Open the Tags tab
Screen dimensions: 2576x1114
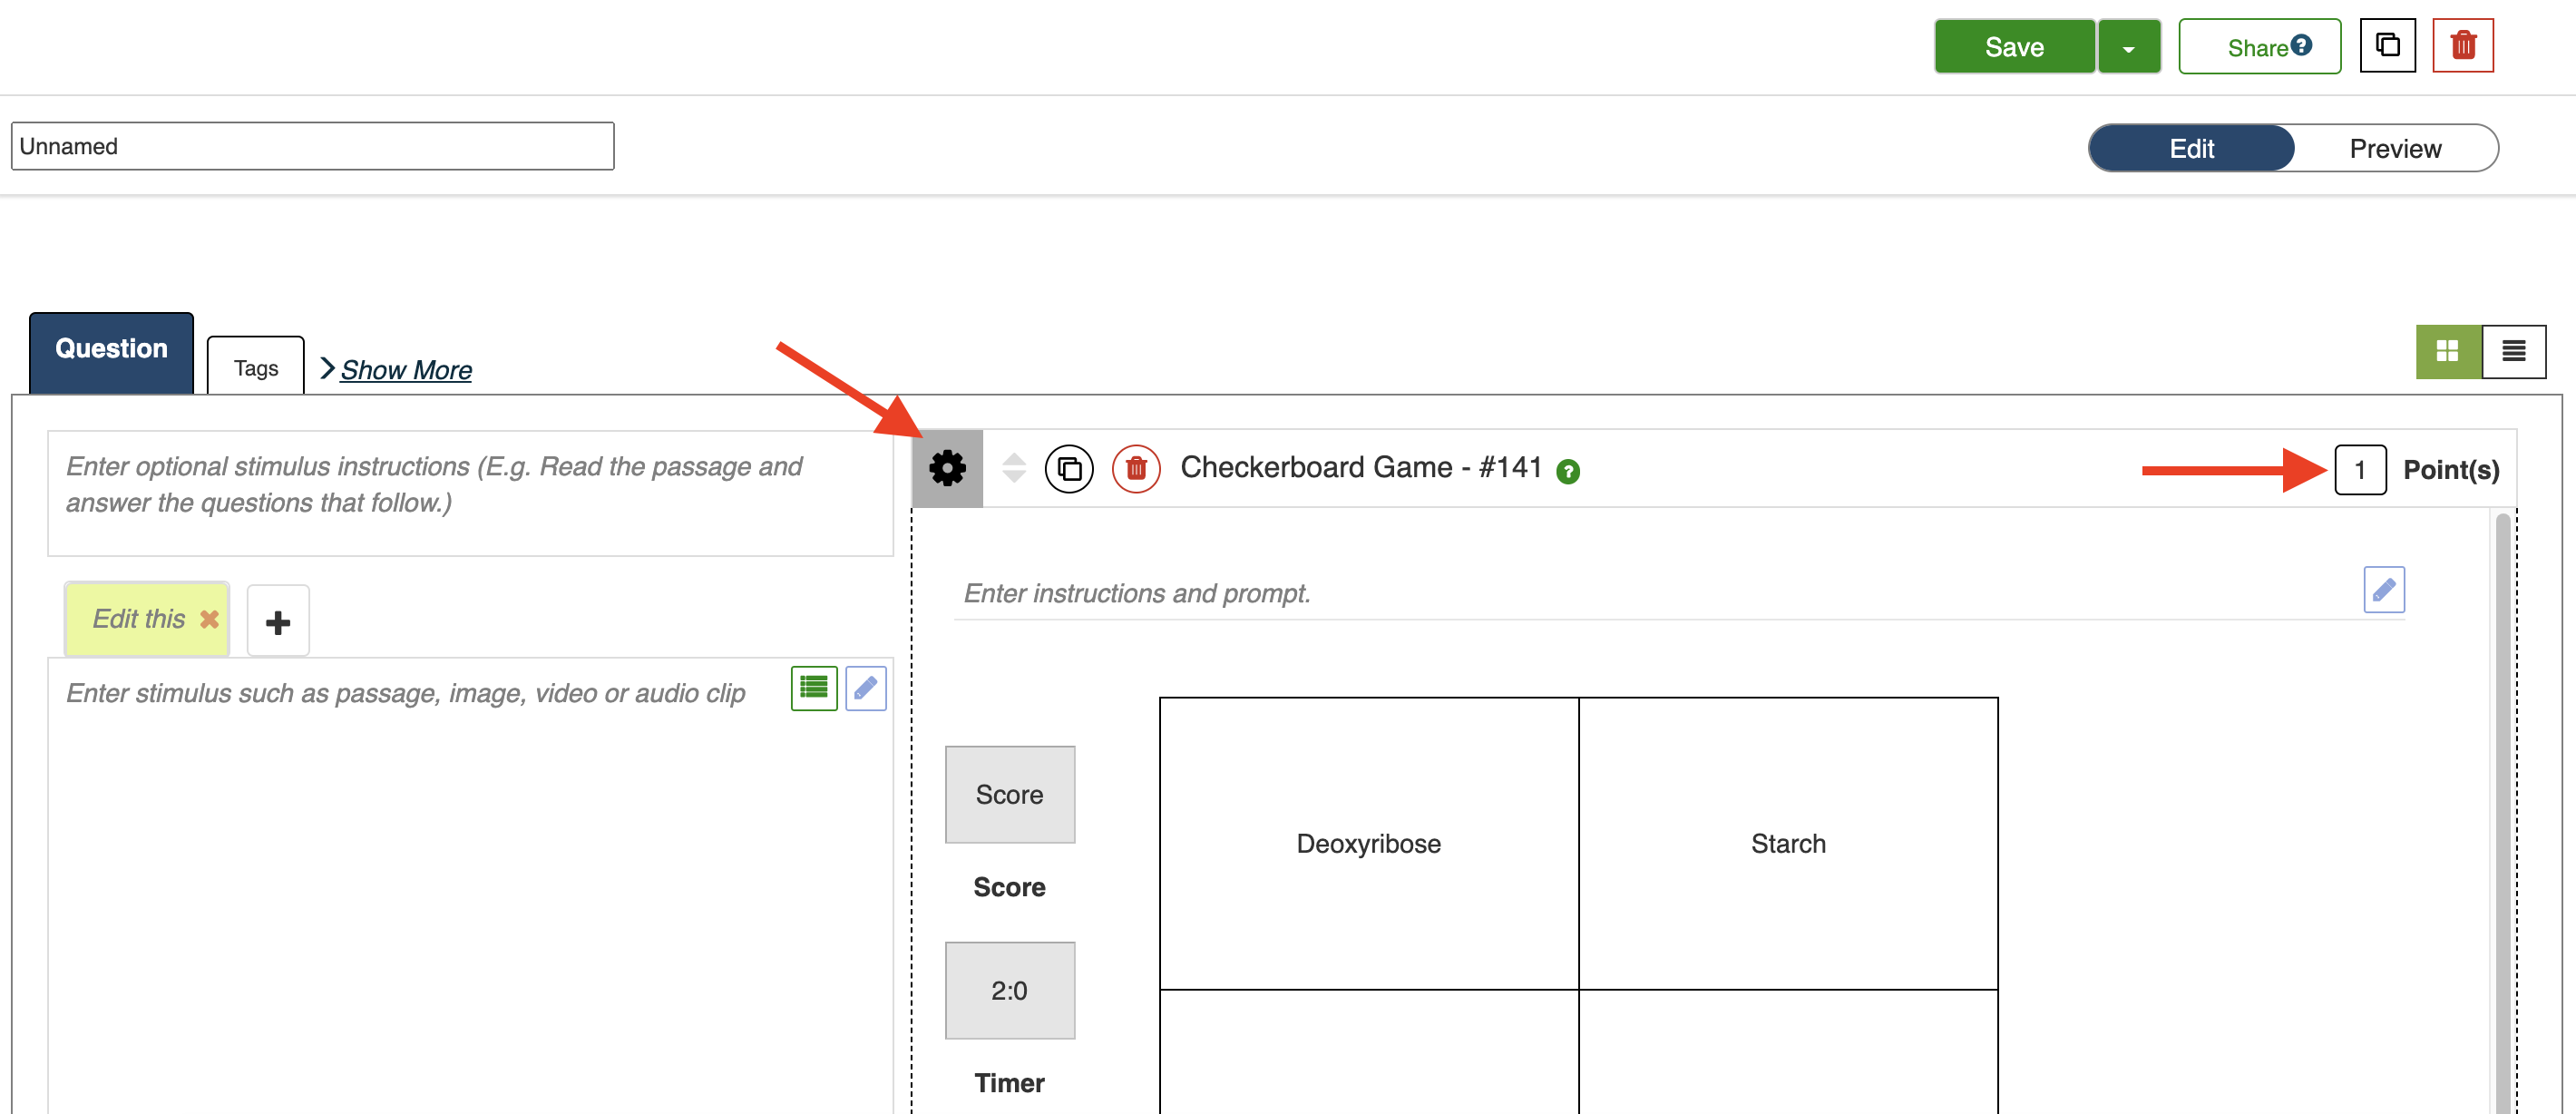point(255,368)
